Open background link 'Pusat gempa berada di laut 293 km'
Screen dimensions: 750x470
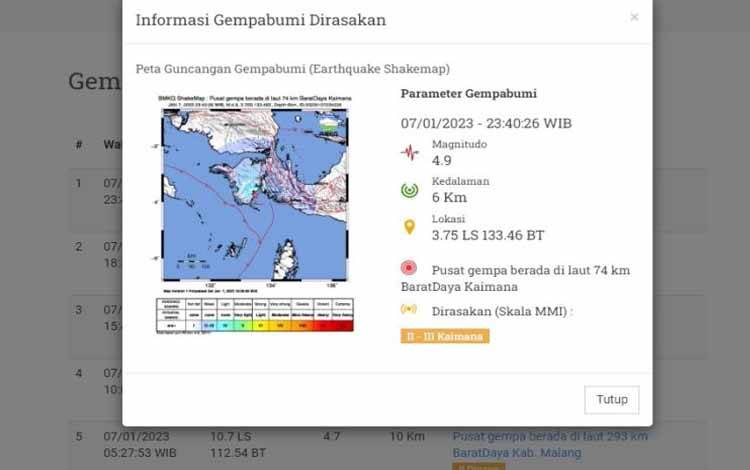(x=550, y=436)
